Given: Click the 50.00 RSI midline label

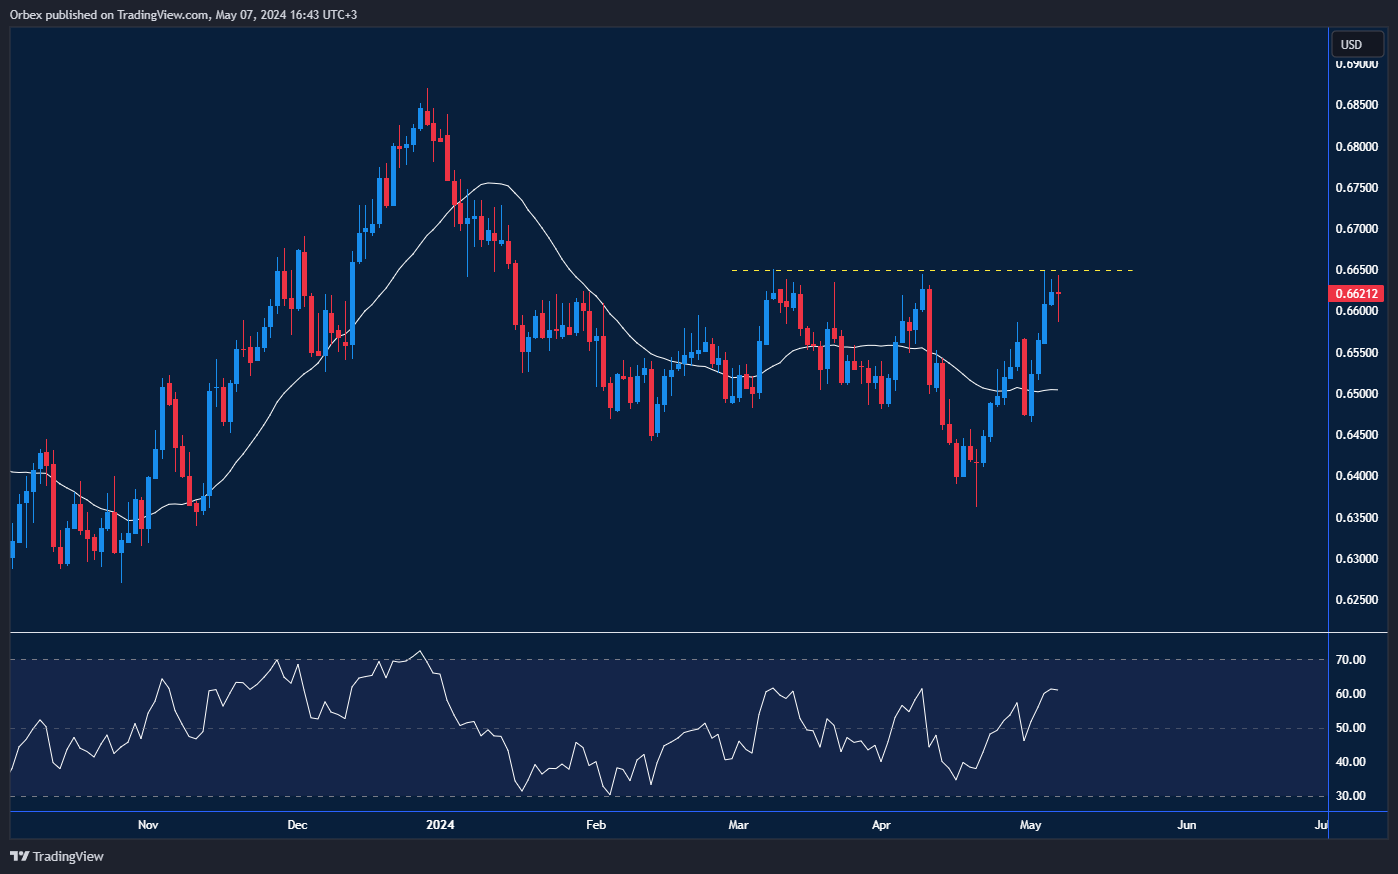Looking at the screenshot, I should pyautogui.click(x=1351, y=728).
